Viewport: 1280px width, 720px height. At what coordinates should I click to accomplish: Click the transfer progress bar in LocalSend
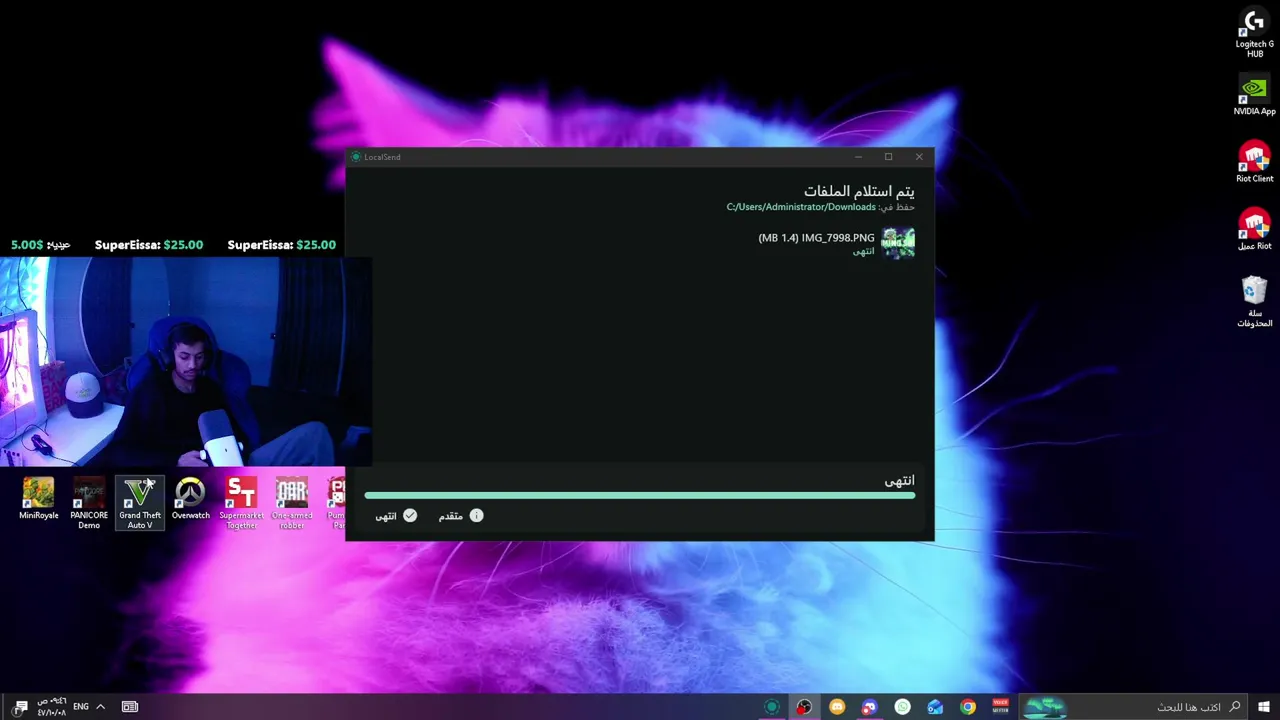pos(639,495)
